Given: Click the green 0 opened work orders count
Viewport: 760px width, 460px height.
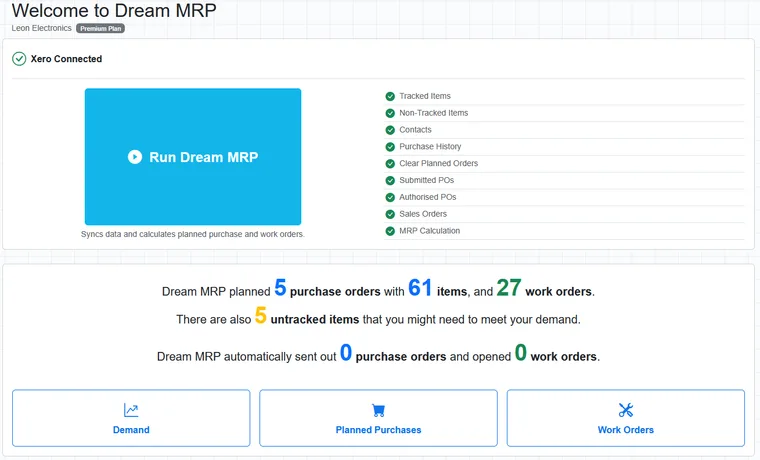Looking at the screenshot, I should (x=521, y=352).
